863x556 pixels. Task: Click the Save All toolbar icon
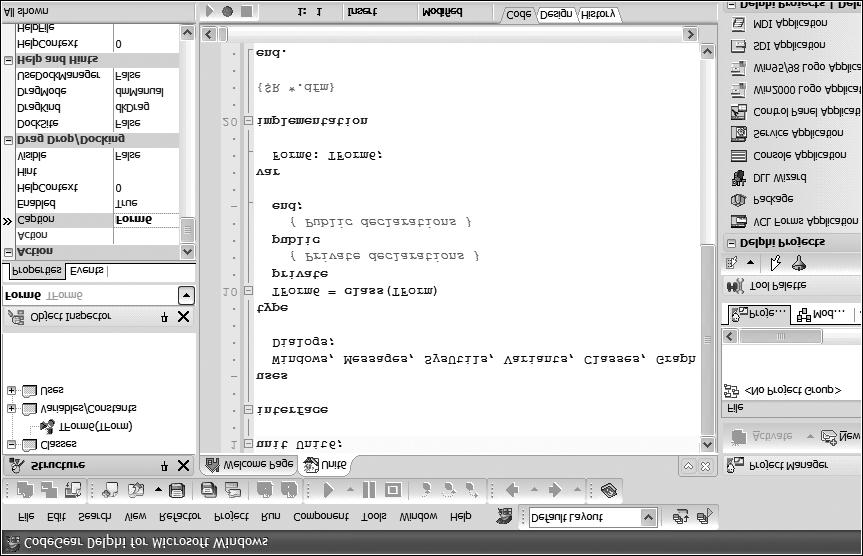208,489
